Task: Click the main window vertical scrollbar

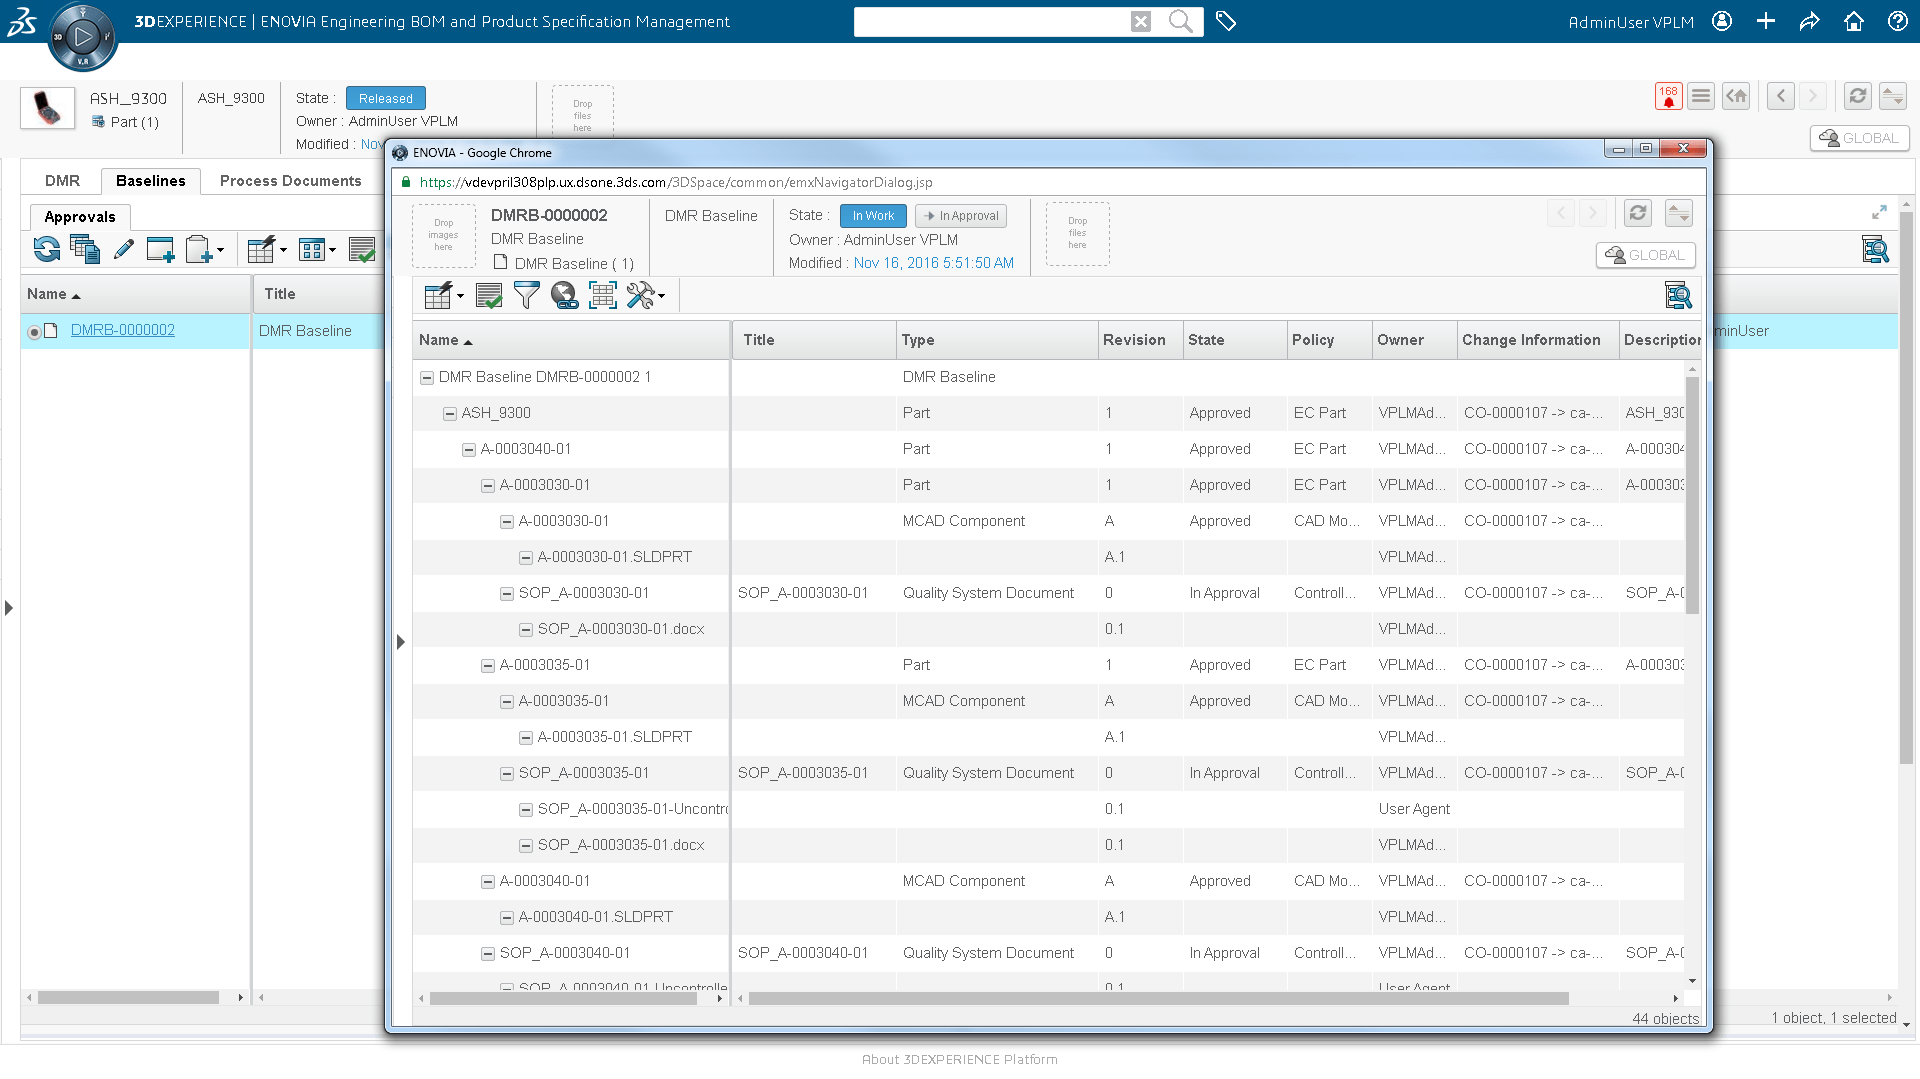Action: [1906, 490]
